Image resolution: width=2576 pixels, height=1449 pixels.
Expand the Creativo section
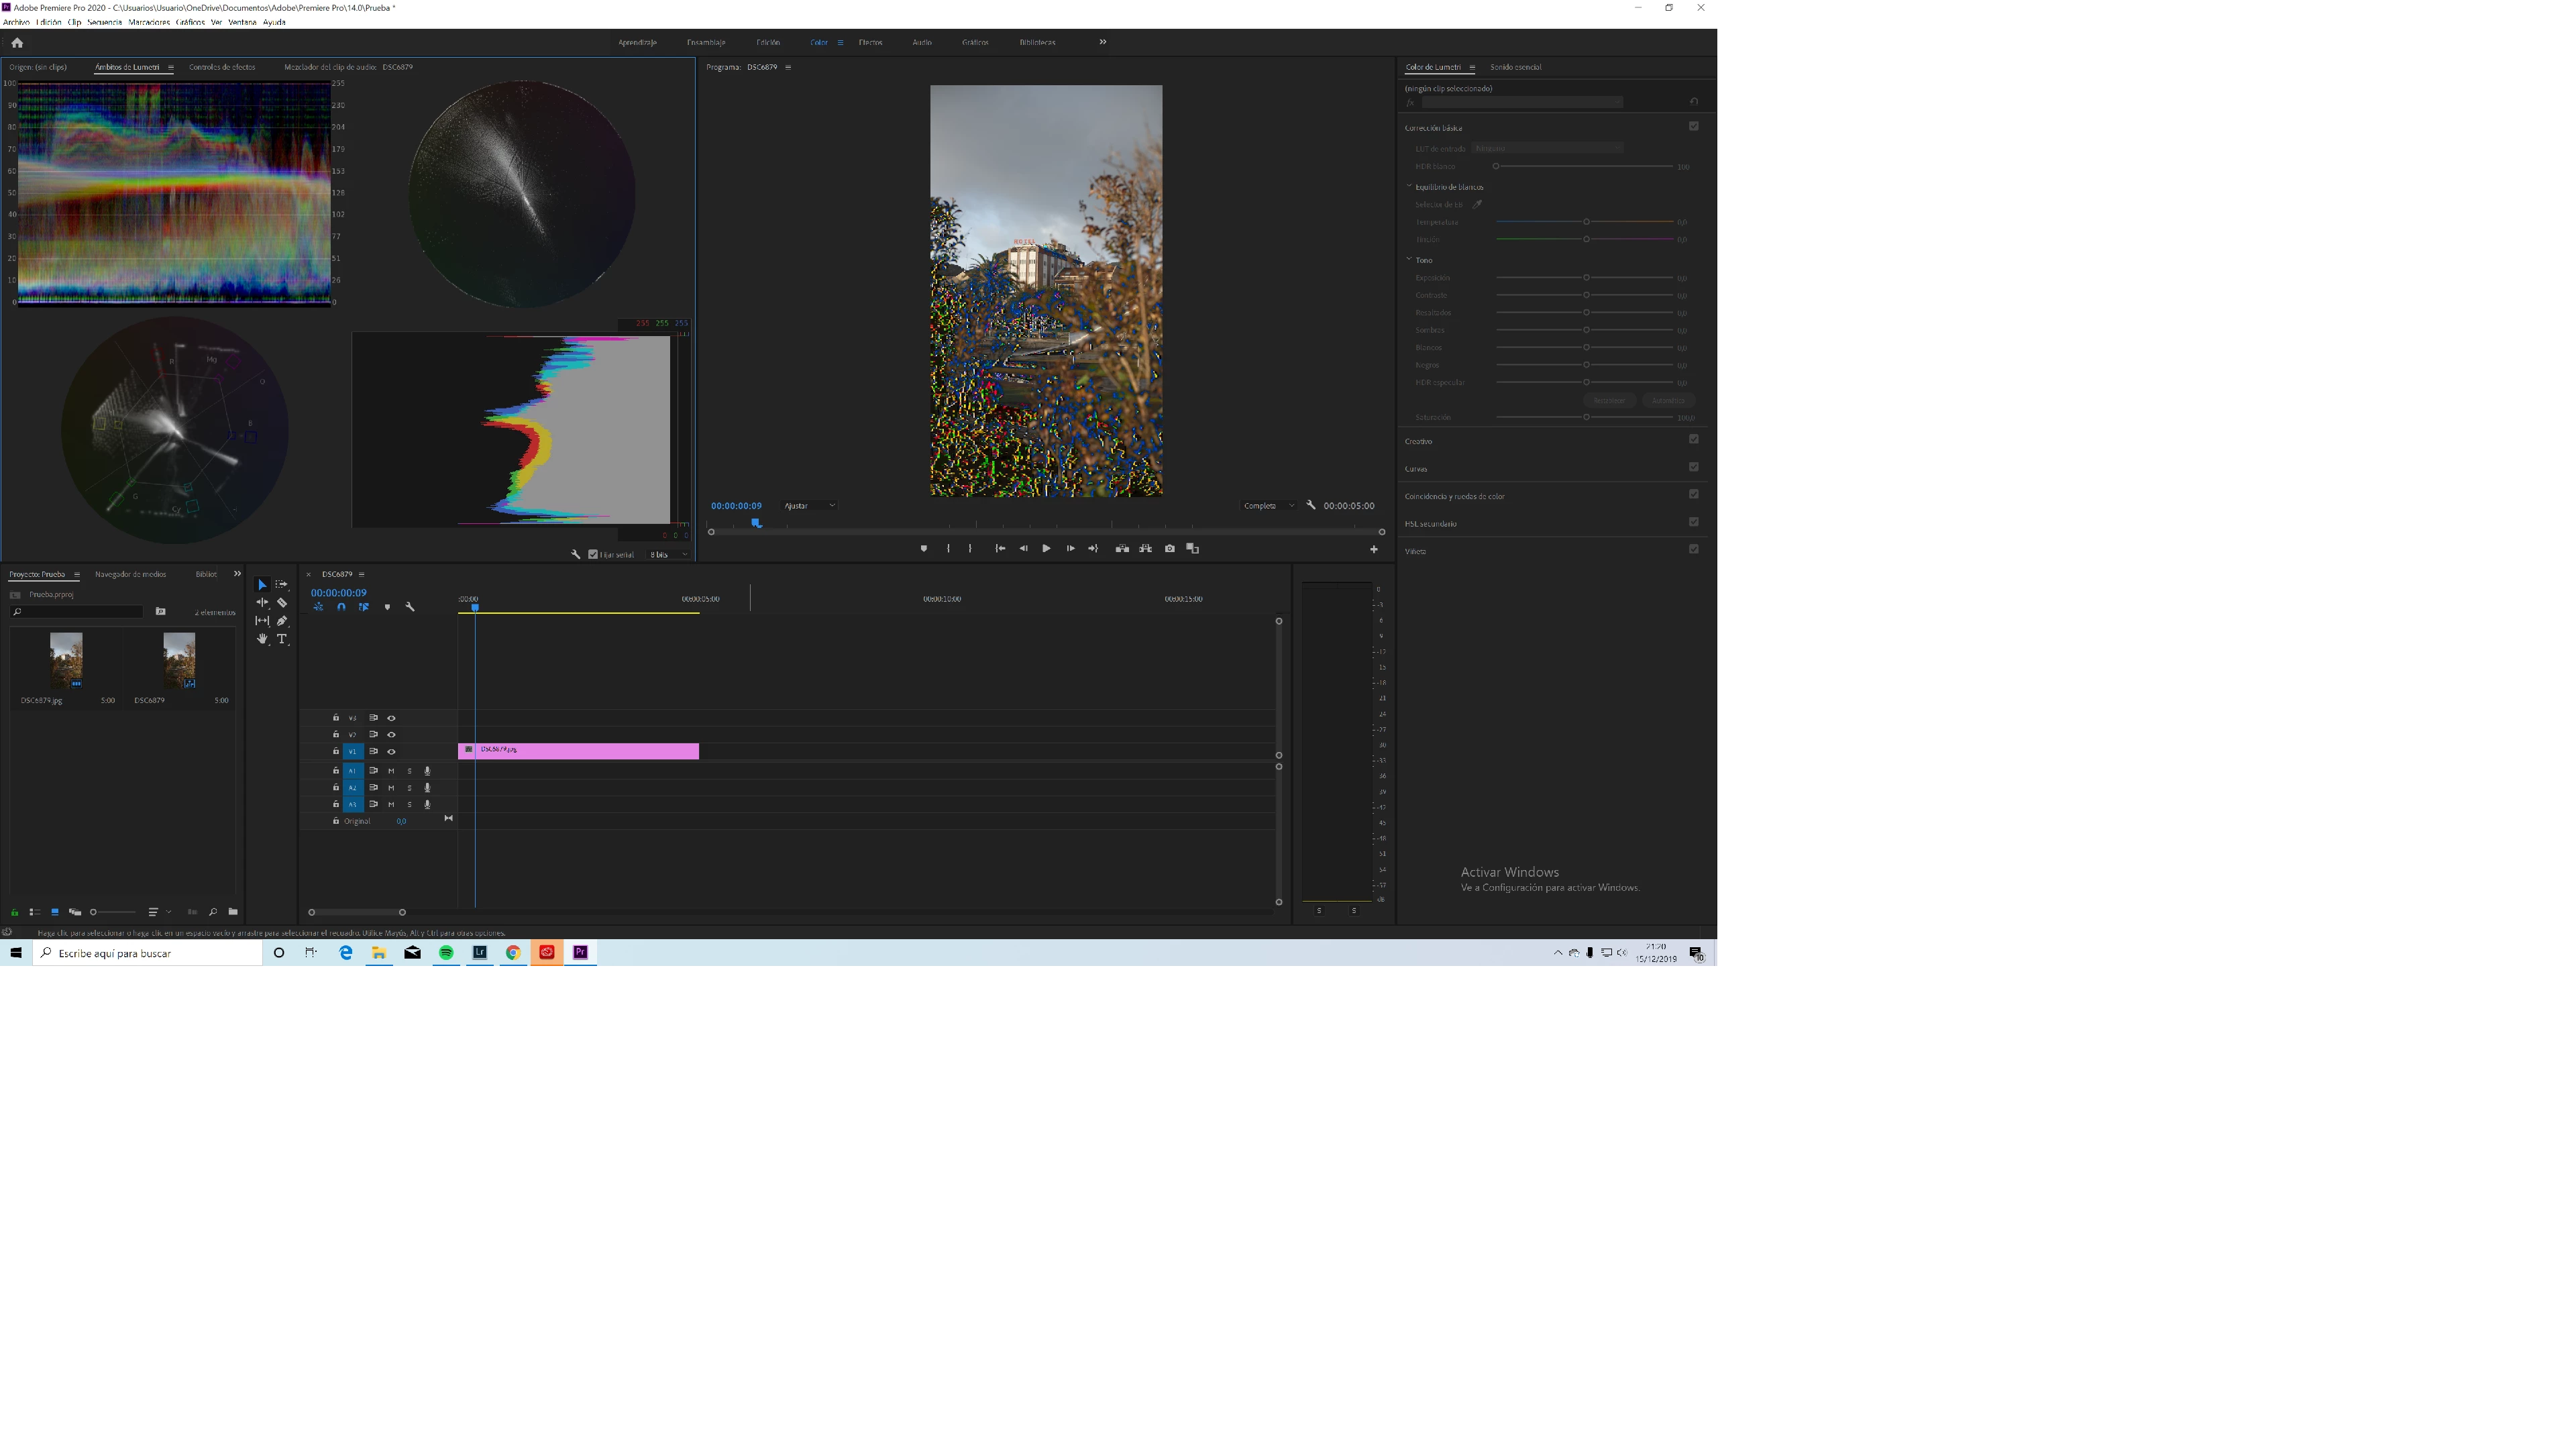click(x=1418, y=441)
